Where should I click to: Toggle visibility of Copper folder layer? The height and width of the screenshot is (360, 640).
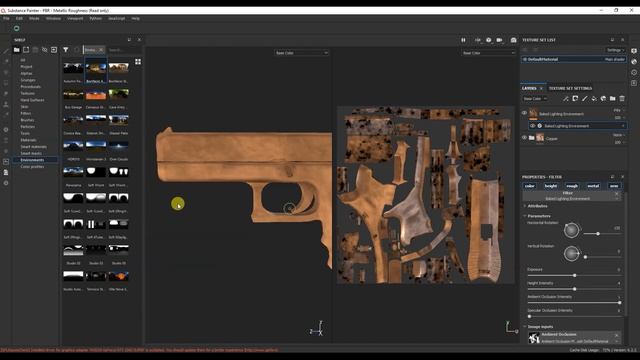[524, 138]
